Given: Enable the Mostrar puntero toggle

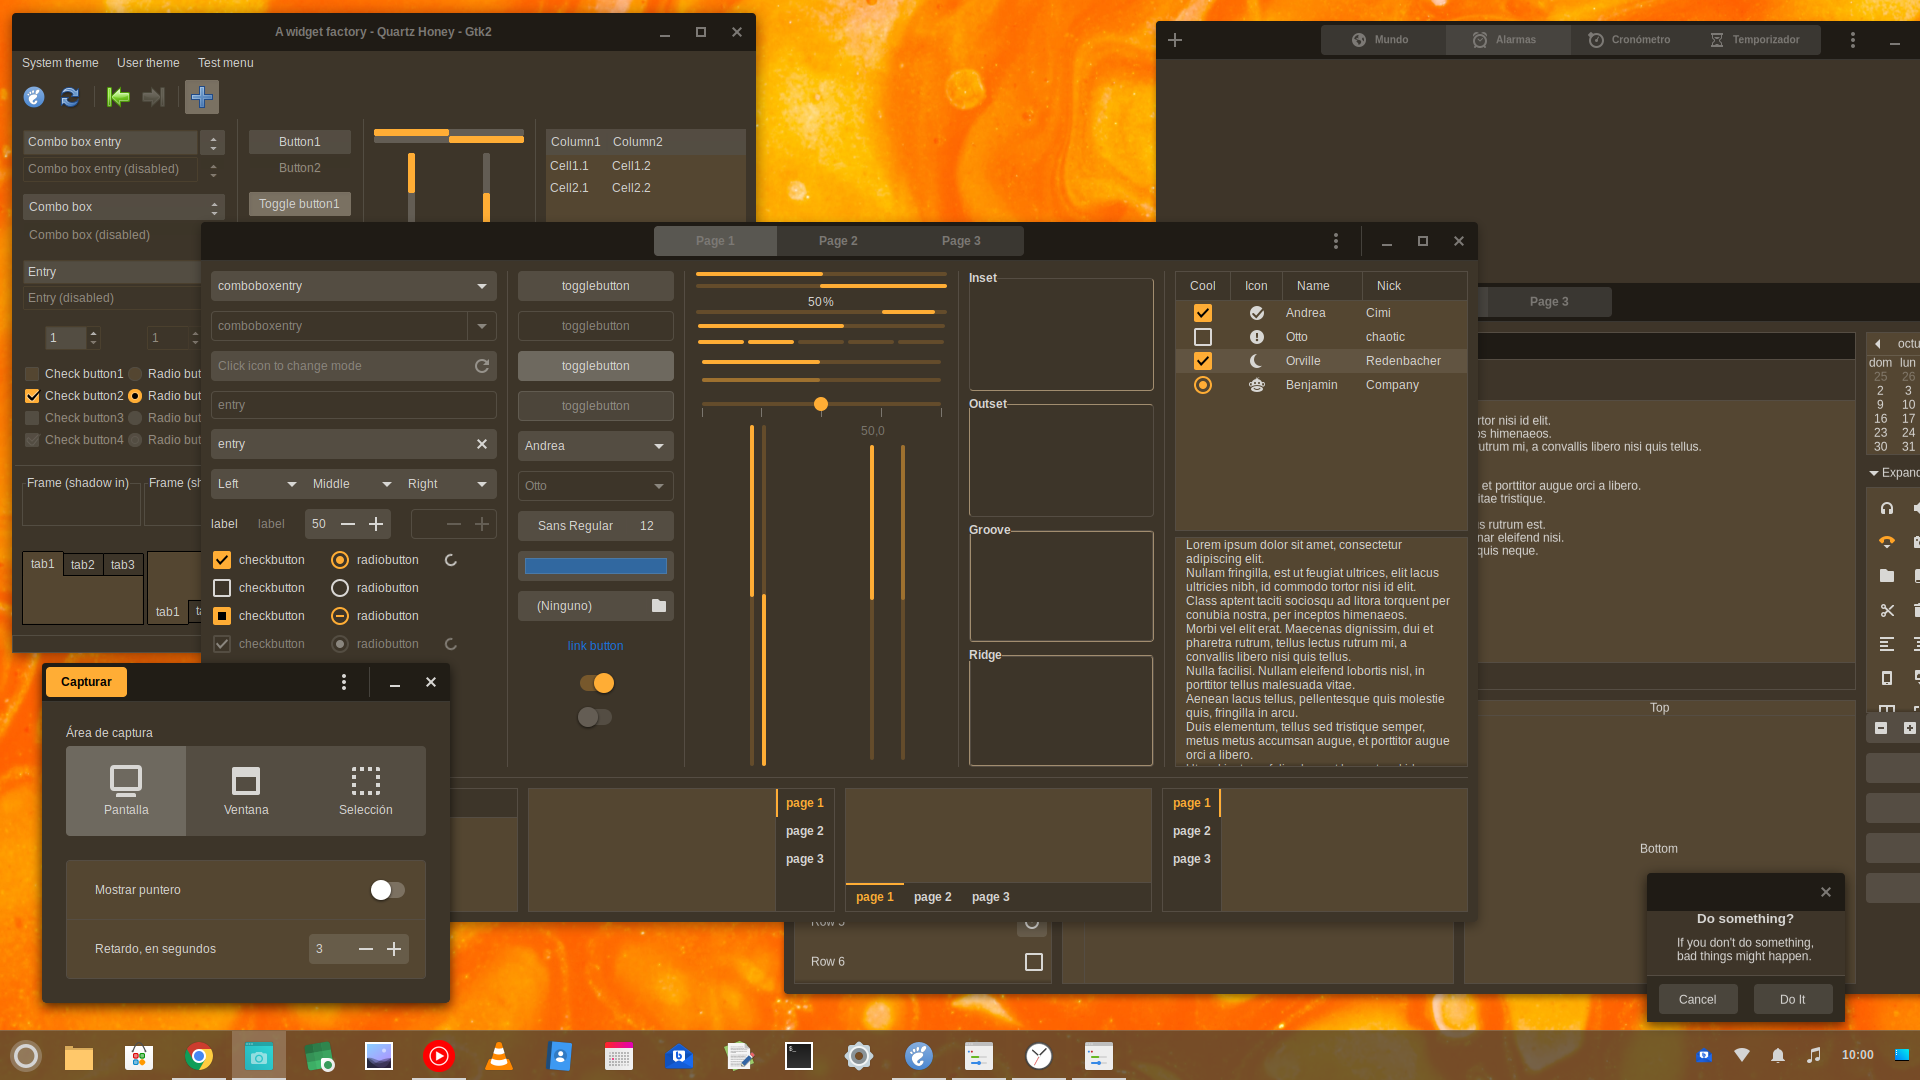Looking at the screenshot, I should pos(387,889).
